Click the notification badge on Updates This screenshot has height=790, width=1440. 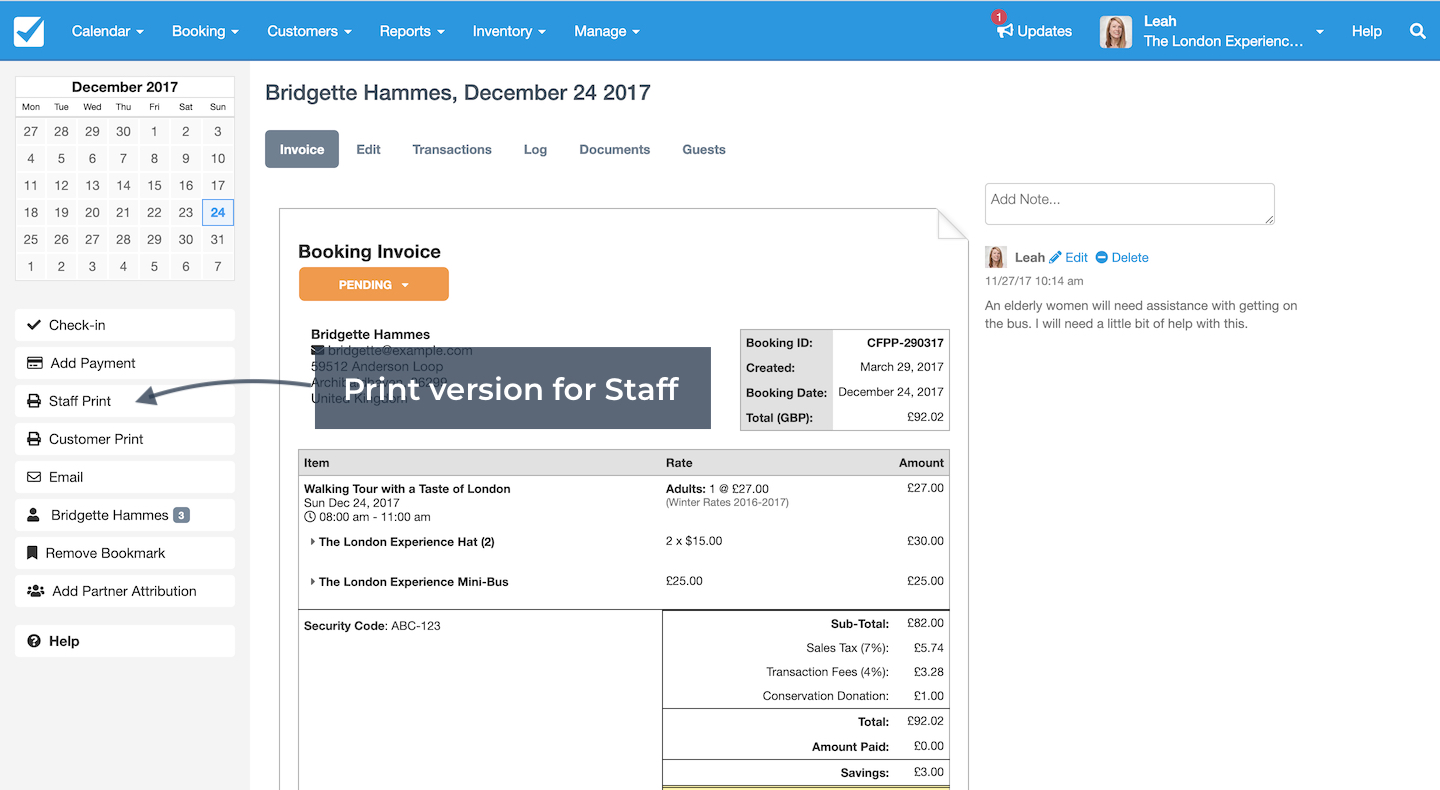point(998,17)
